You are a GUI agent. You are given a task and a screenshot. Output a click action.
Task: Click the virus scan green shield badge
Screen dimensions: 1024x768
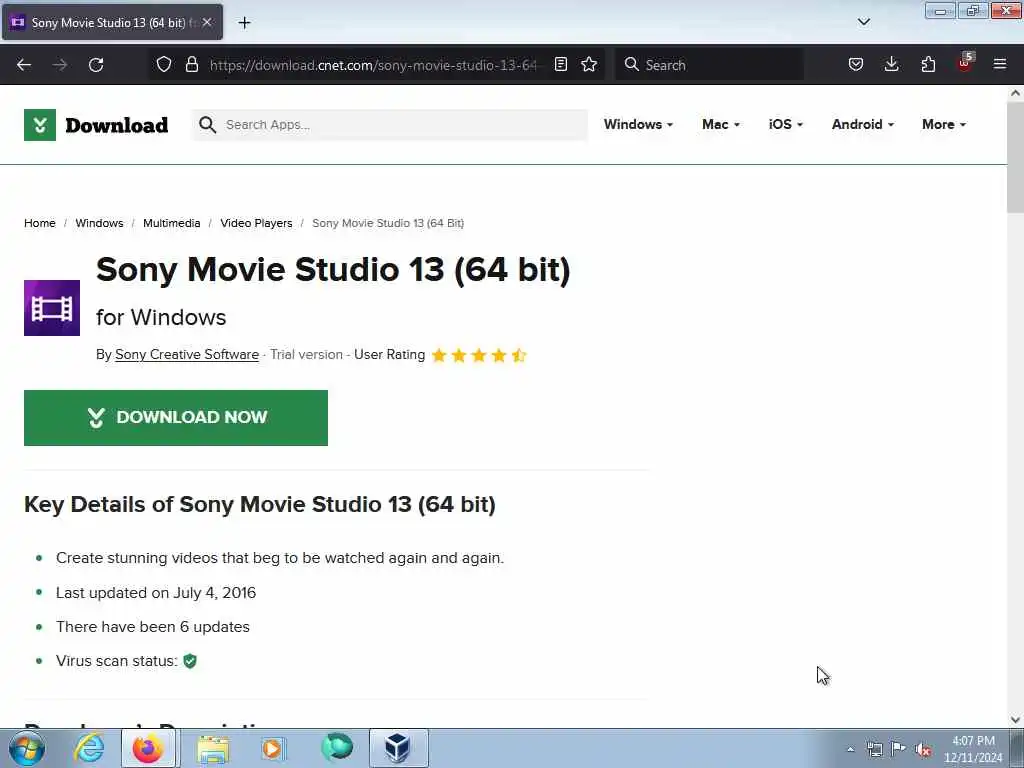pyautogui.click(x=190, y=661)
